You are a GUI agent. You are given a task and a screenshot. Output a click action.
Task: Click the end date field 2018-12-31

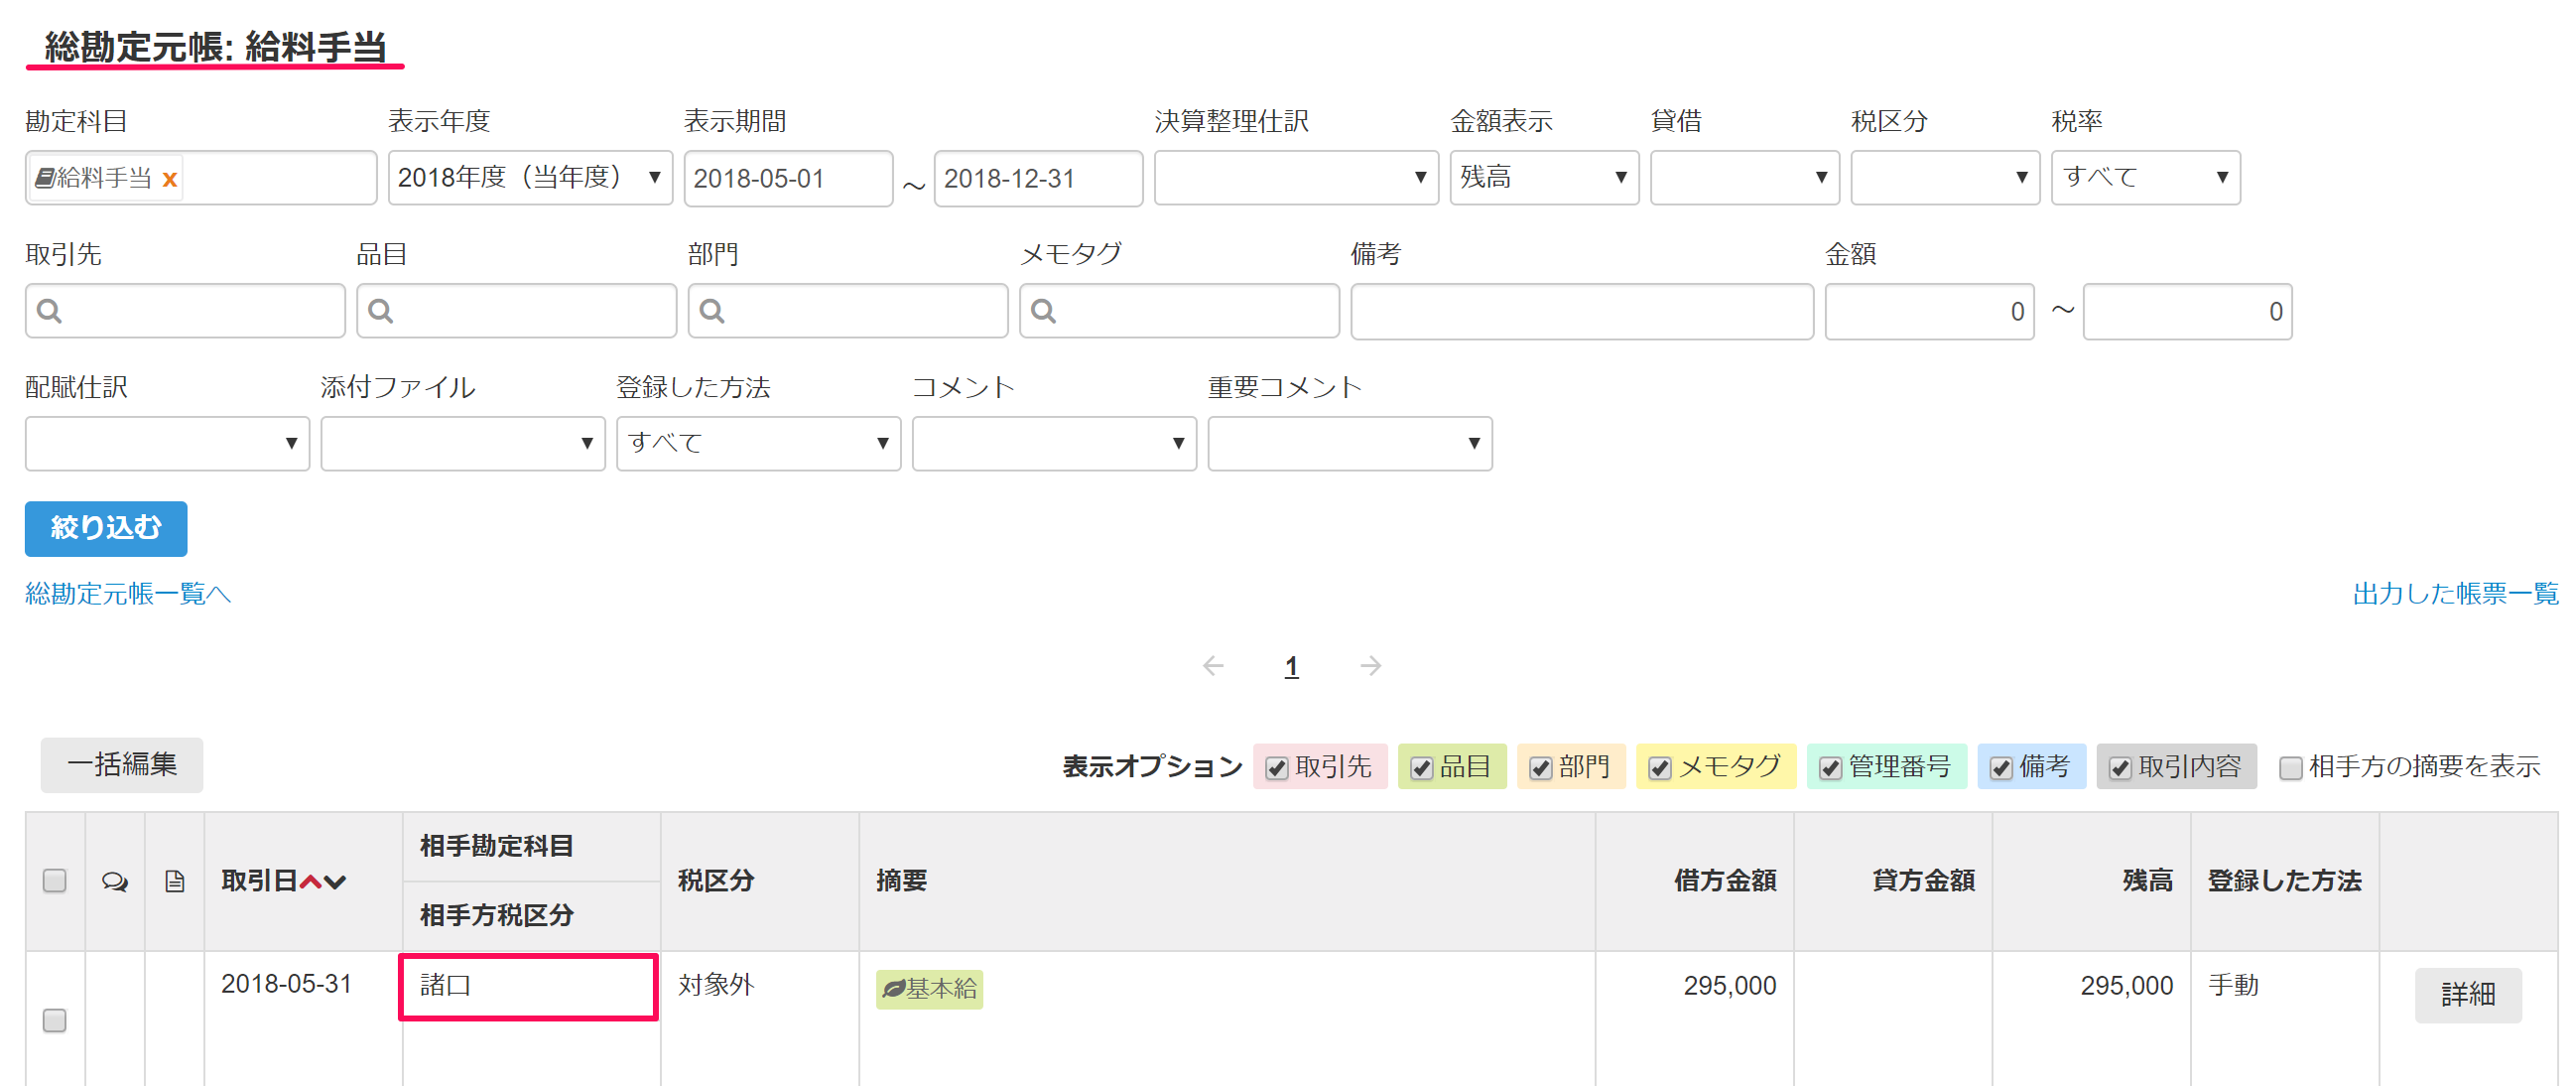pyautogui.click(x=1038, y=179)
